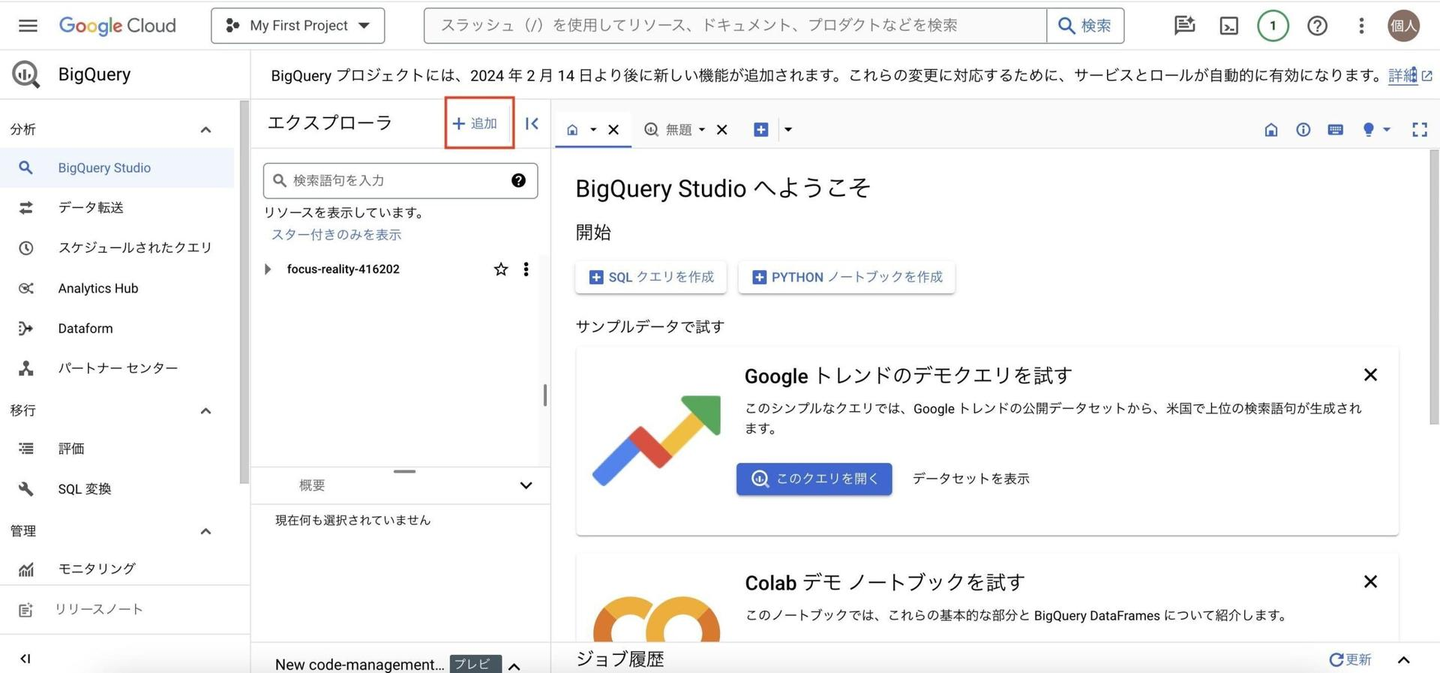
Task: Collapse the 管理 sidebar section
Action: pyautogui.click(x=205, y=531)
